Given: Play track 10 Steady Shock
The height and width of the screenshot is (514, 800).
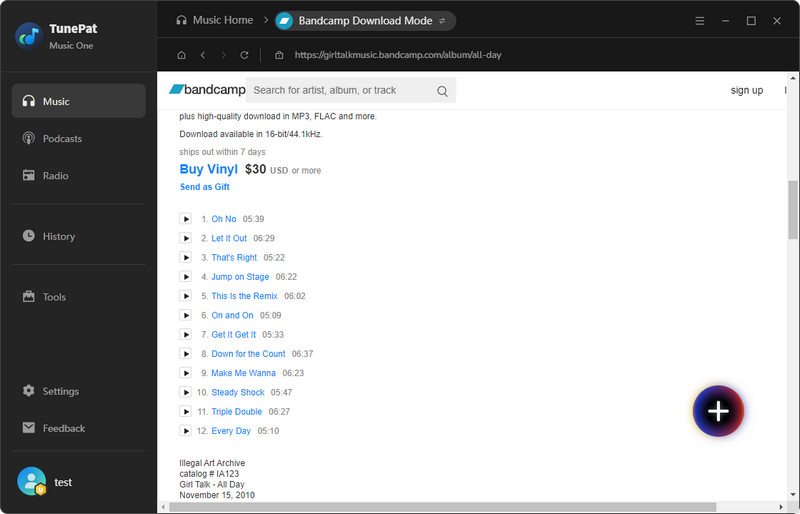Looking at the screenshot, I should point(185,393).
